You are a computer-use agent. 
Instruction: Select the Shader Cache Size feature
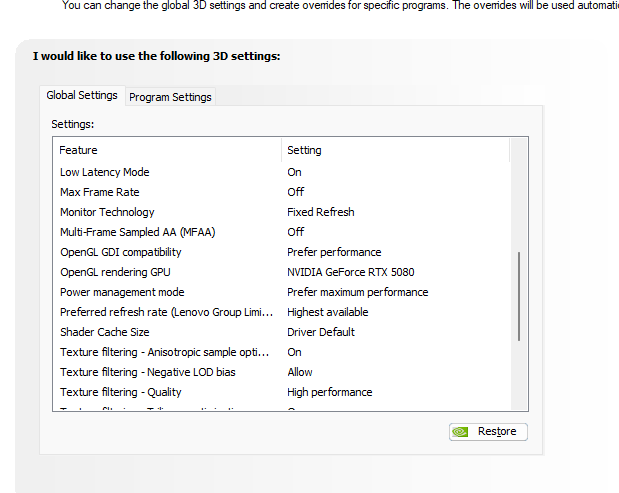[105, 332]
